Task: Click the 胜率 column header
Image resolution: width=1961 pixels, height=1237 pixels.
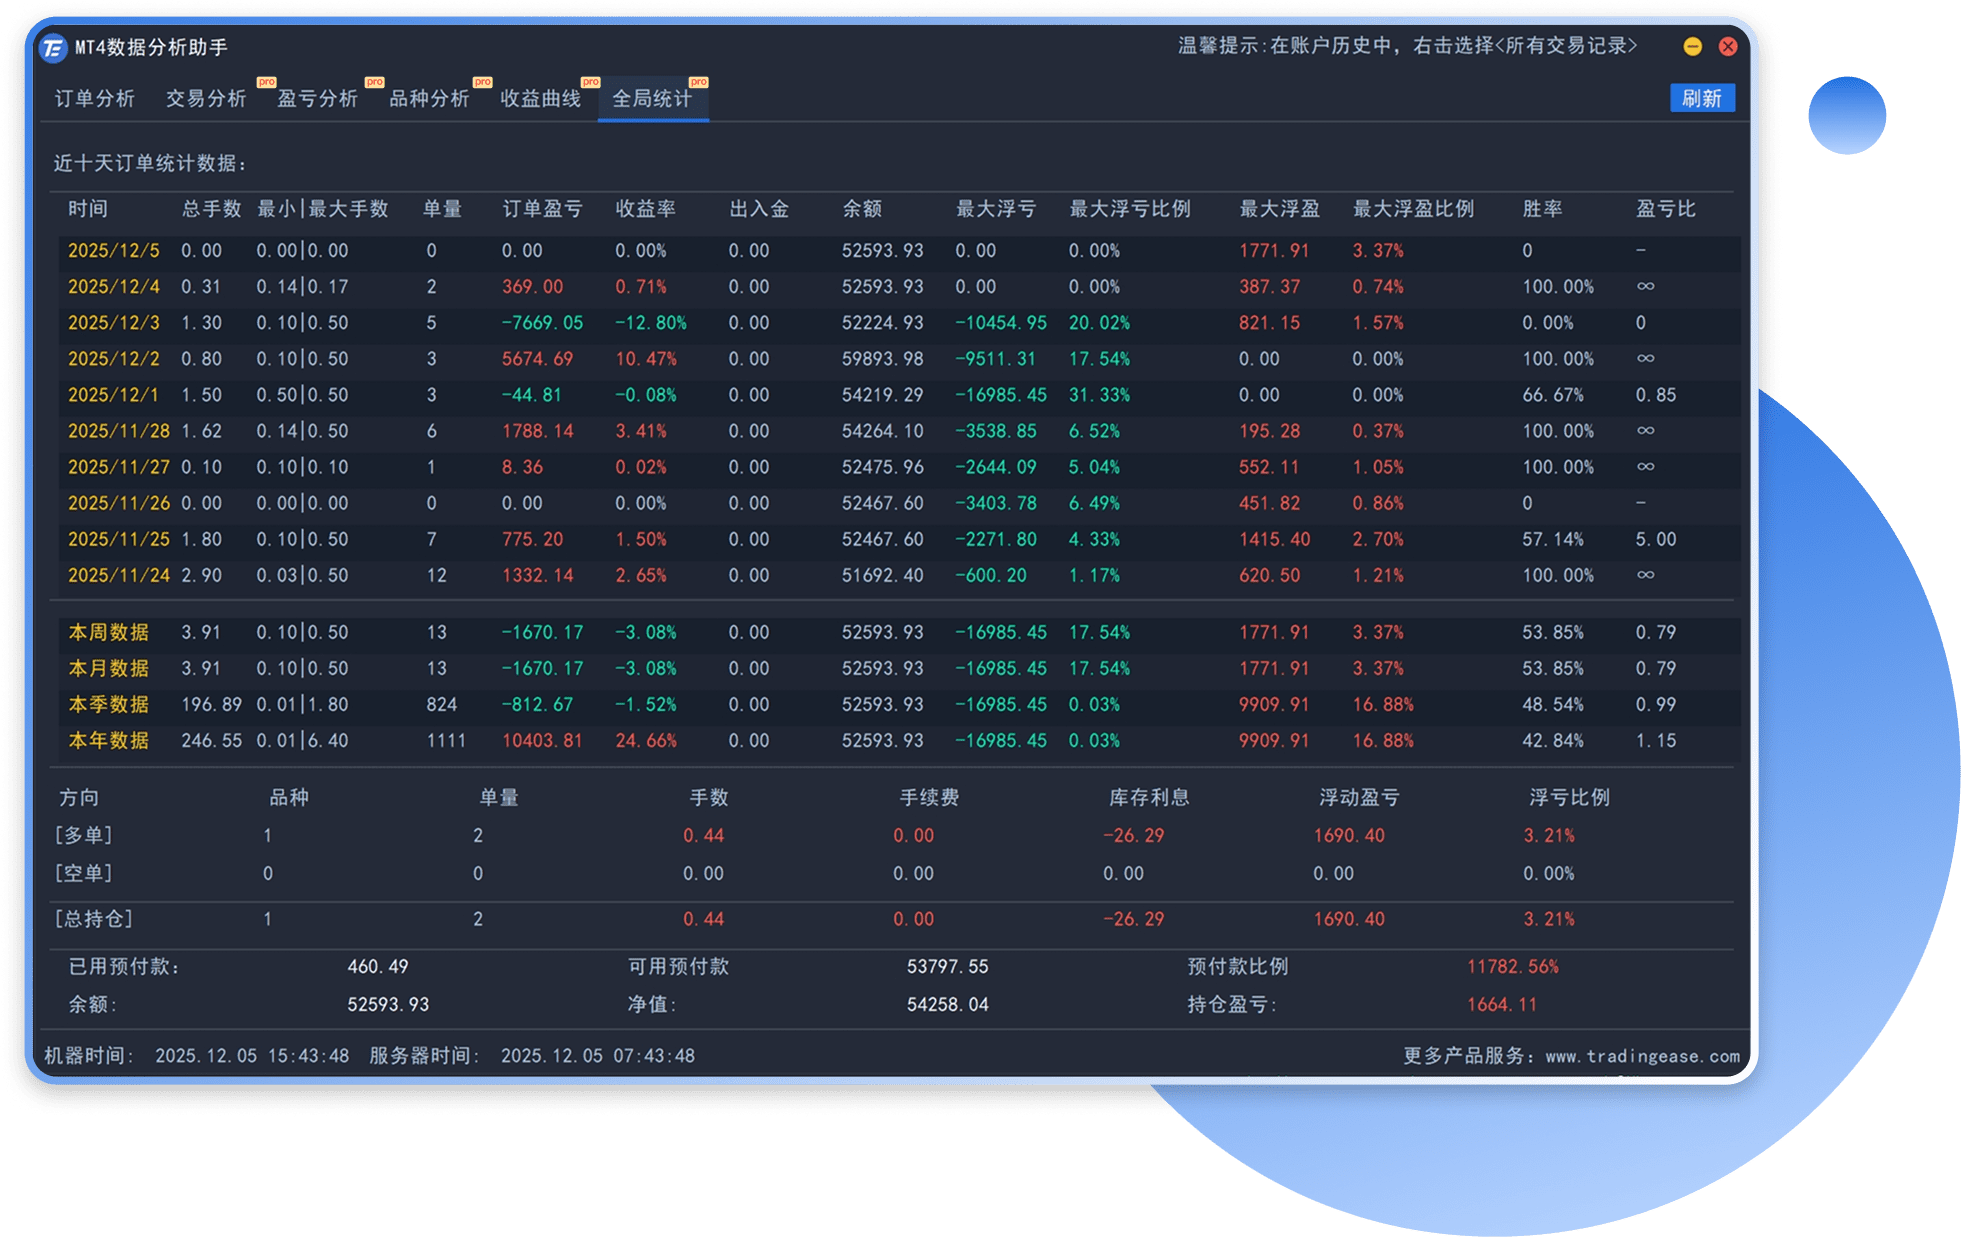Action: click(1542, 209)
